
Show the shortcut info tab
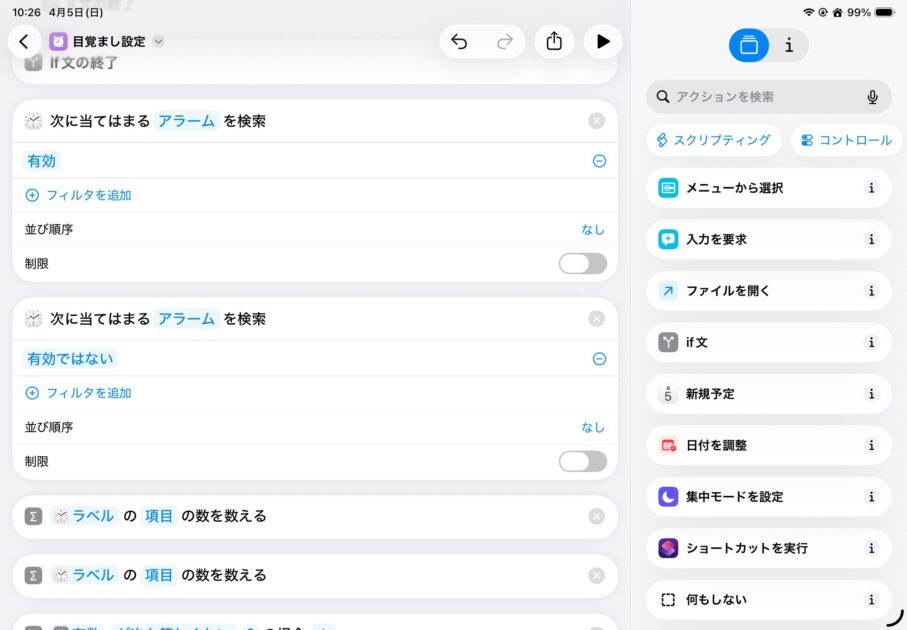point(789,45)
